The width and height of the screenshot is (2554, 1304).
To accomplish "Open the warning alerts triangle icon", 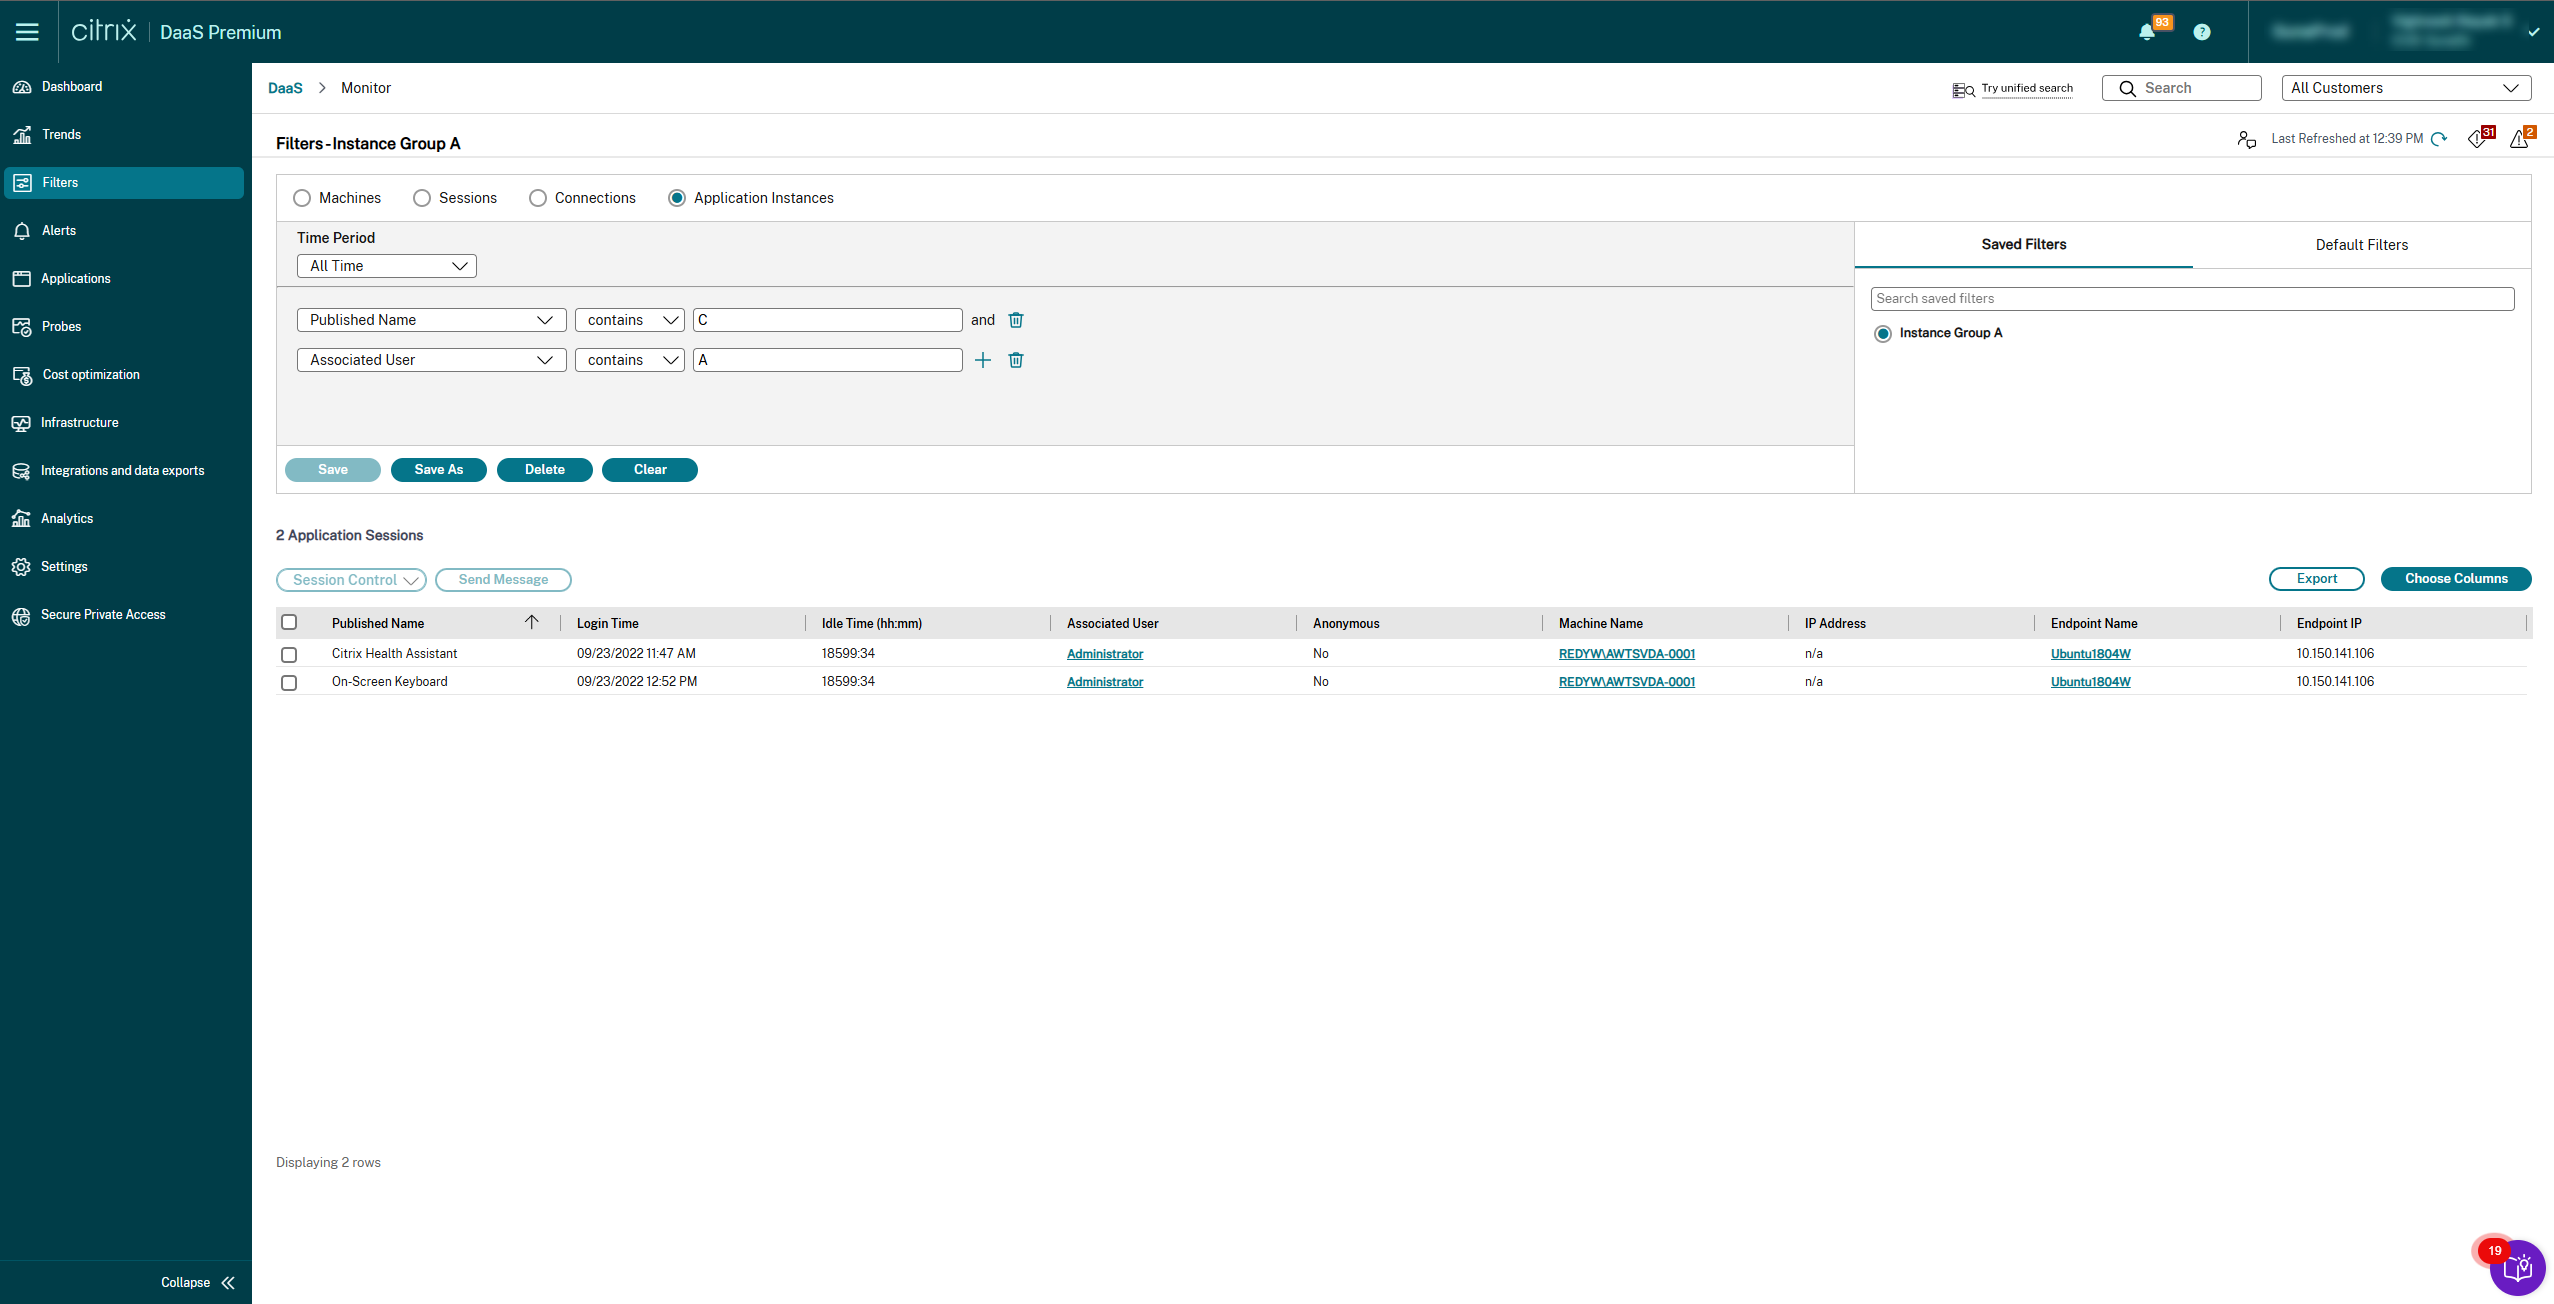I will [2519, 139].
